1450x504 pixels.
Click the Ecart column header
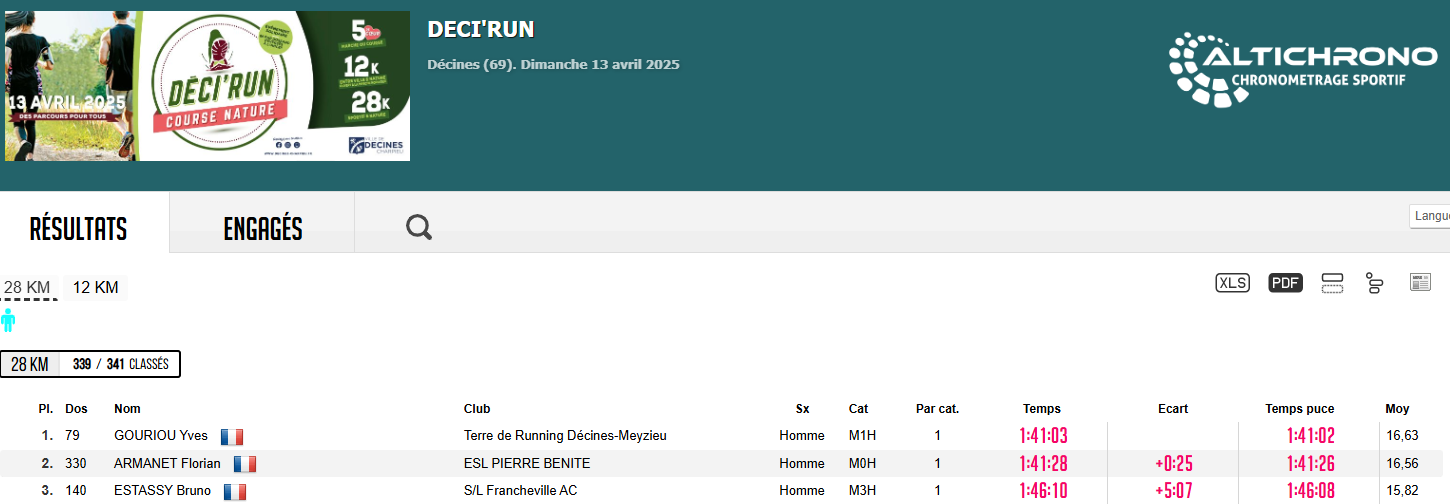(x=1173, y=409)
